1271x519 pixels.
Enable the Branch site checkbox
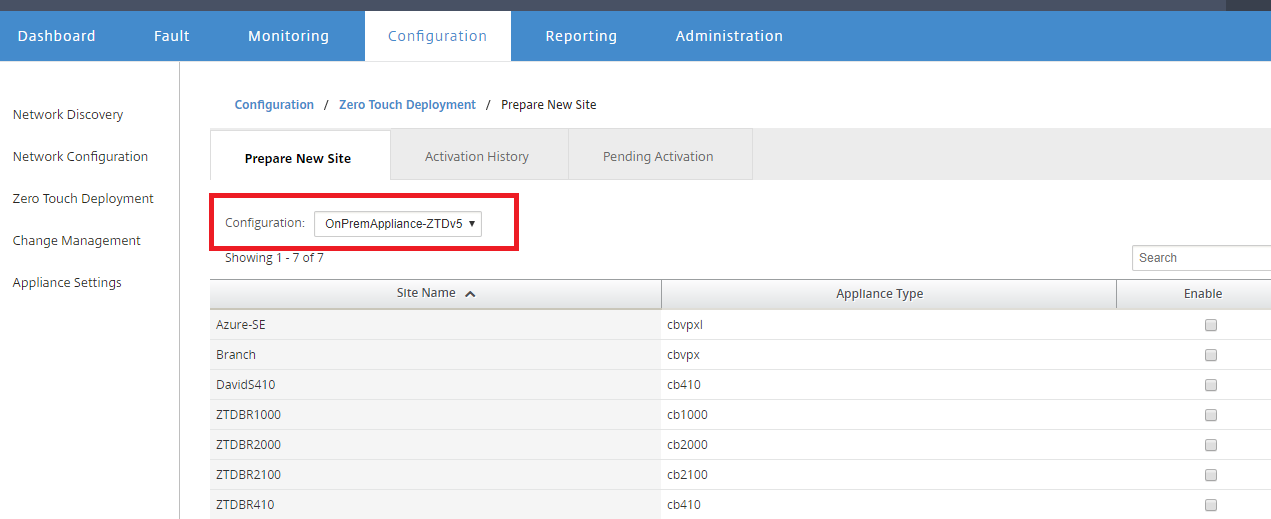point(1211,355)
